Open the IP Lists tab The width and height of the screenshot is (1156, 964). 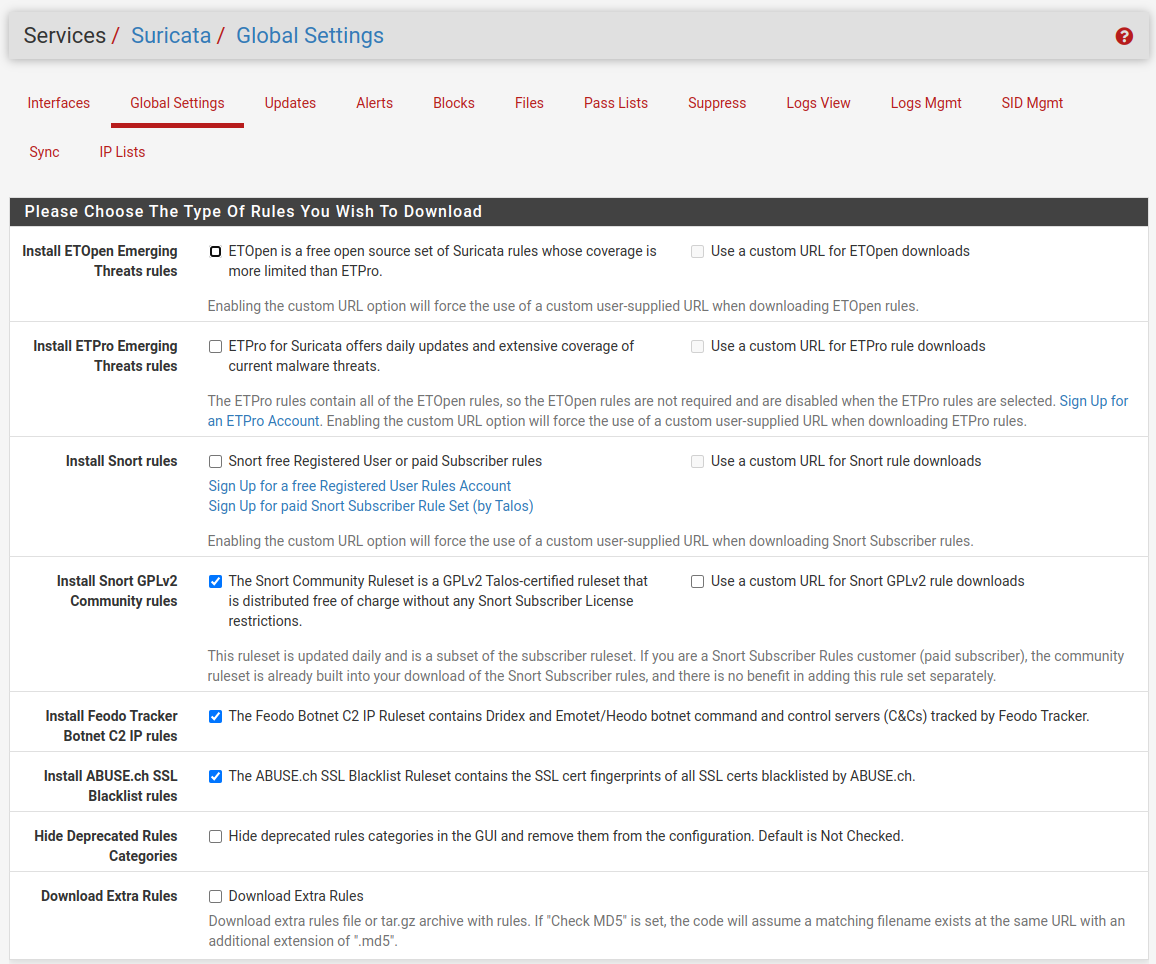click(122, 152)
